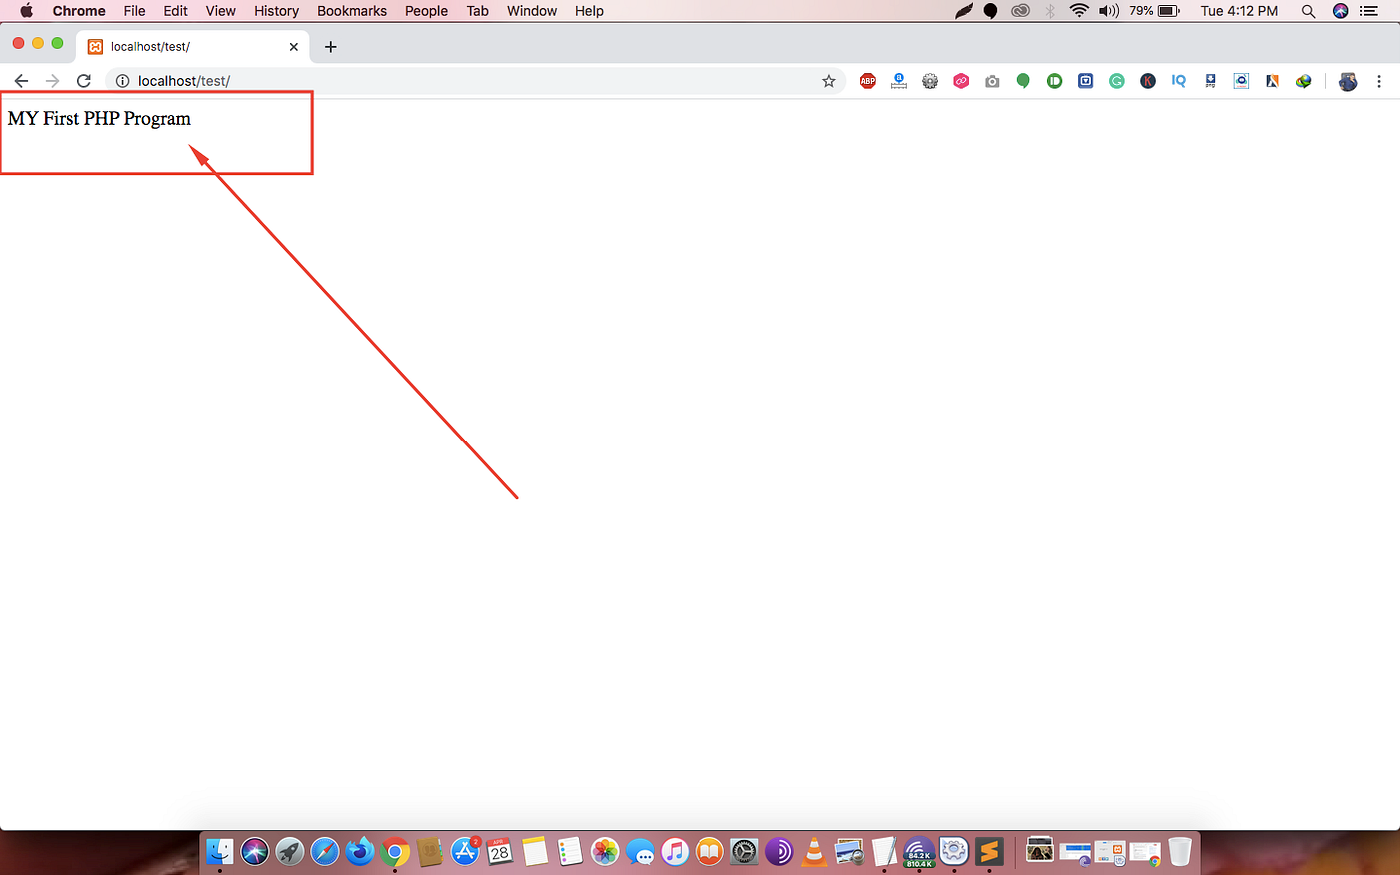
Task: Click the Wi-Fi status icon
Action: click(1078, 11)
